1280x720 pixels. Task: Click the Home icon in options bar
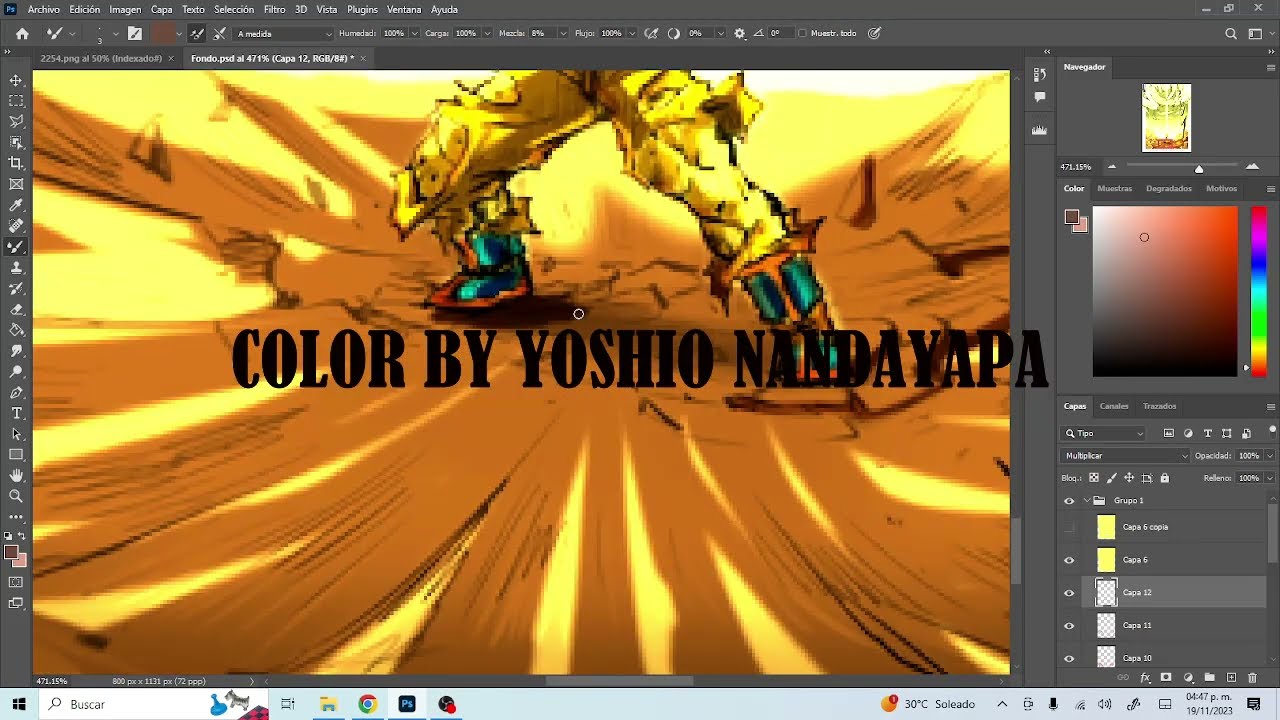(x=22, y=33)
